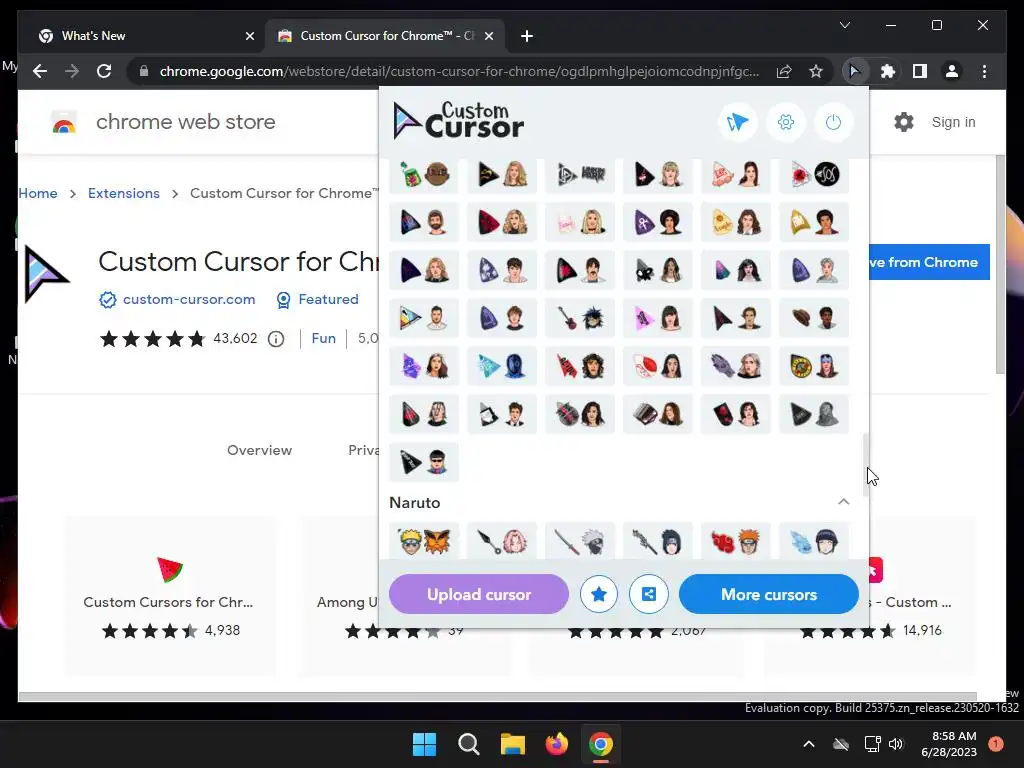Click the share page icon in address bar

coord(784,71)
